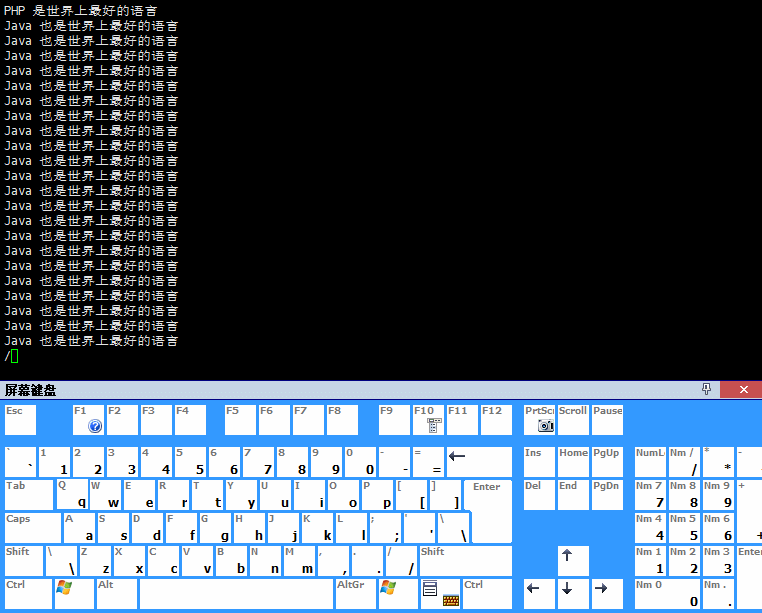Click the Ins key

[539, 462]
